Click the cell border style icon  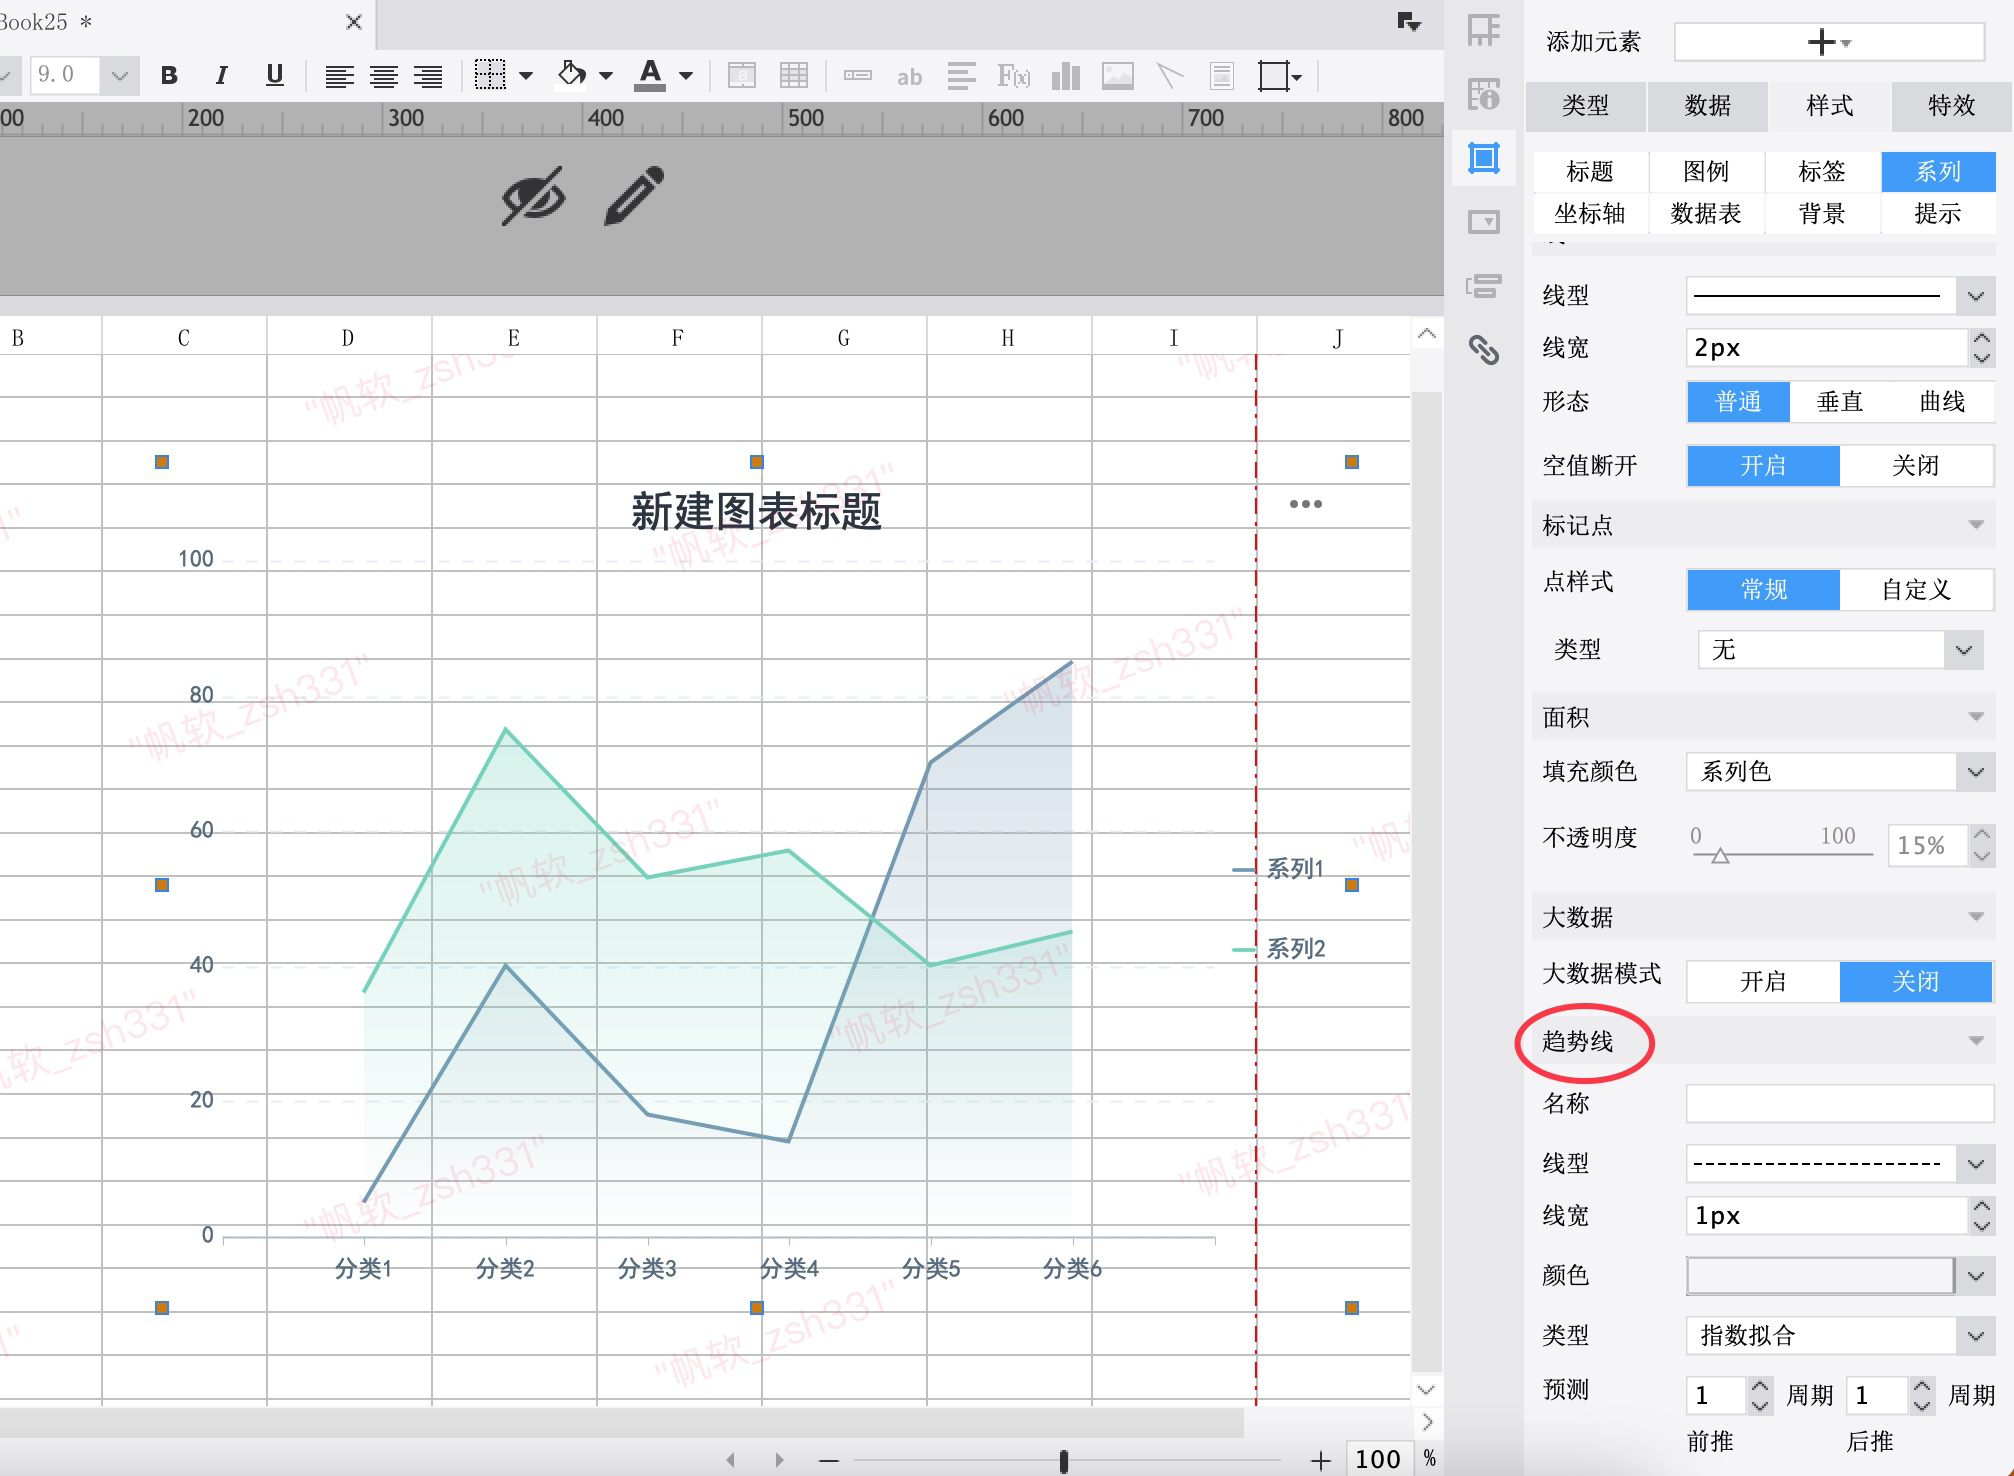tap(490, 75)
